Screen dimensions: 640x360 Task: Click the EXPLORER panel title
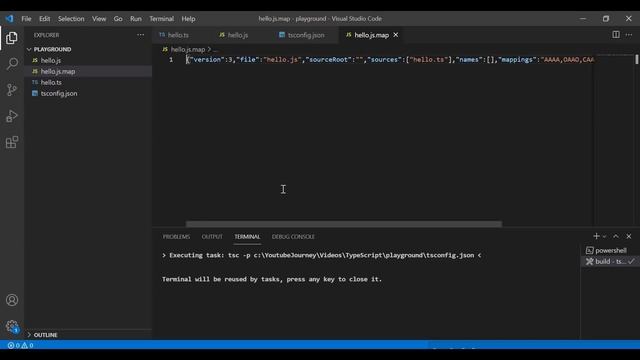[47, 35]
